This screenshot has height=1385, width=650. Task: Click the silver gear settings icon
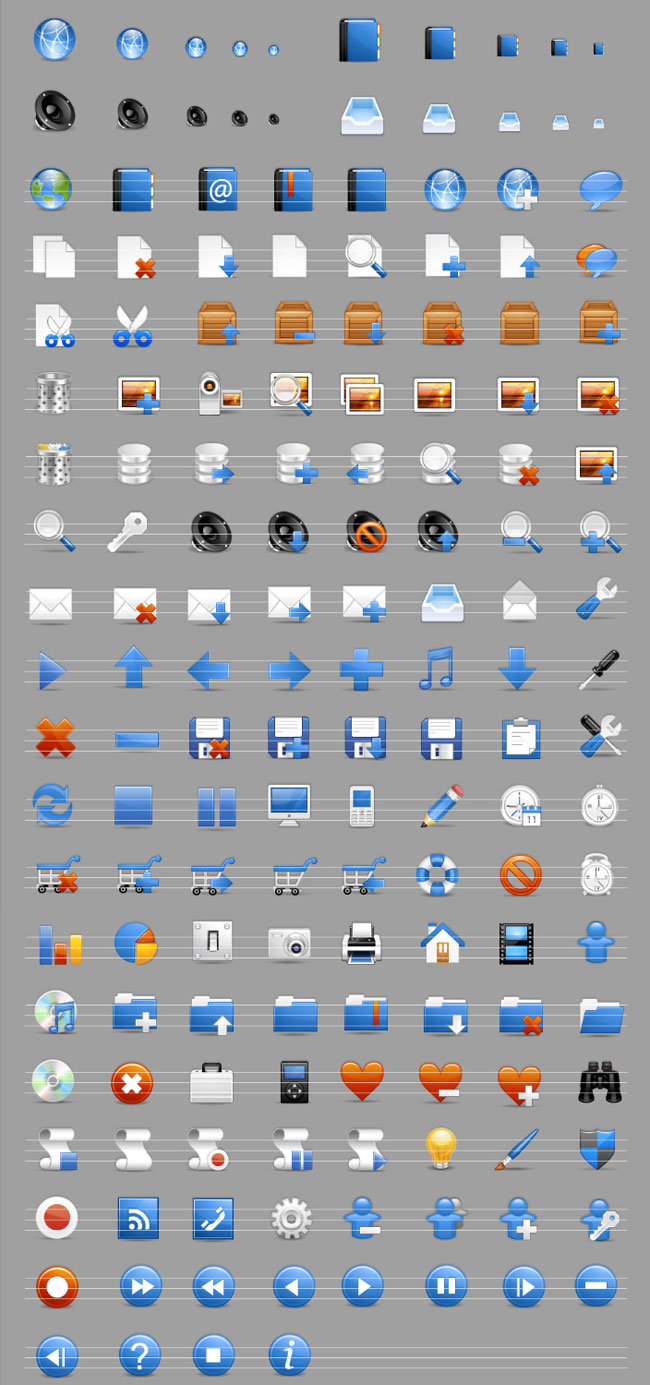click(291, 1219)
